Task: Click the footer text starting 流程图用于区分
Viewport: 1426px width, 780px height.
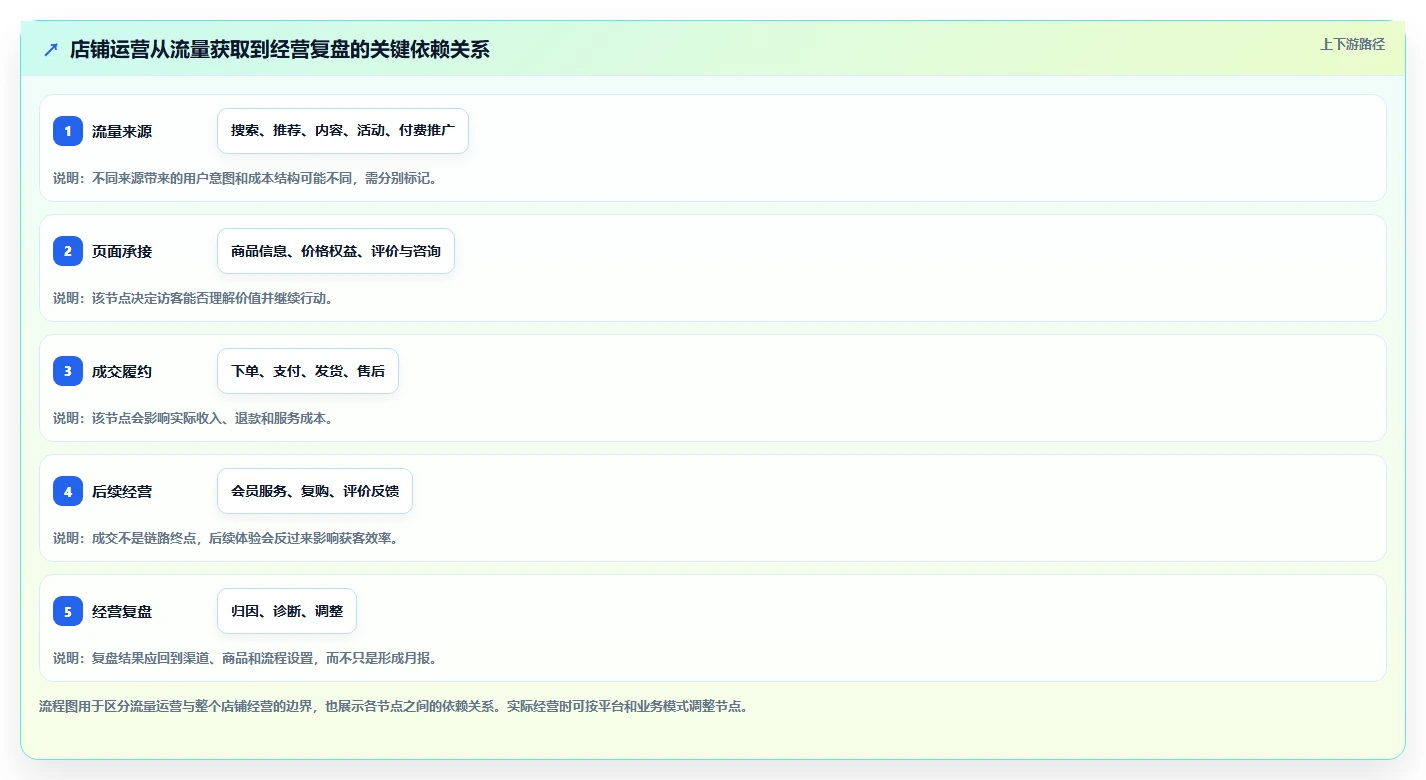Action: pyautogui.click(x=394, y=706)
